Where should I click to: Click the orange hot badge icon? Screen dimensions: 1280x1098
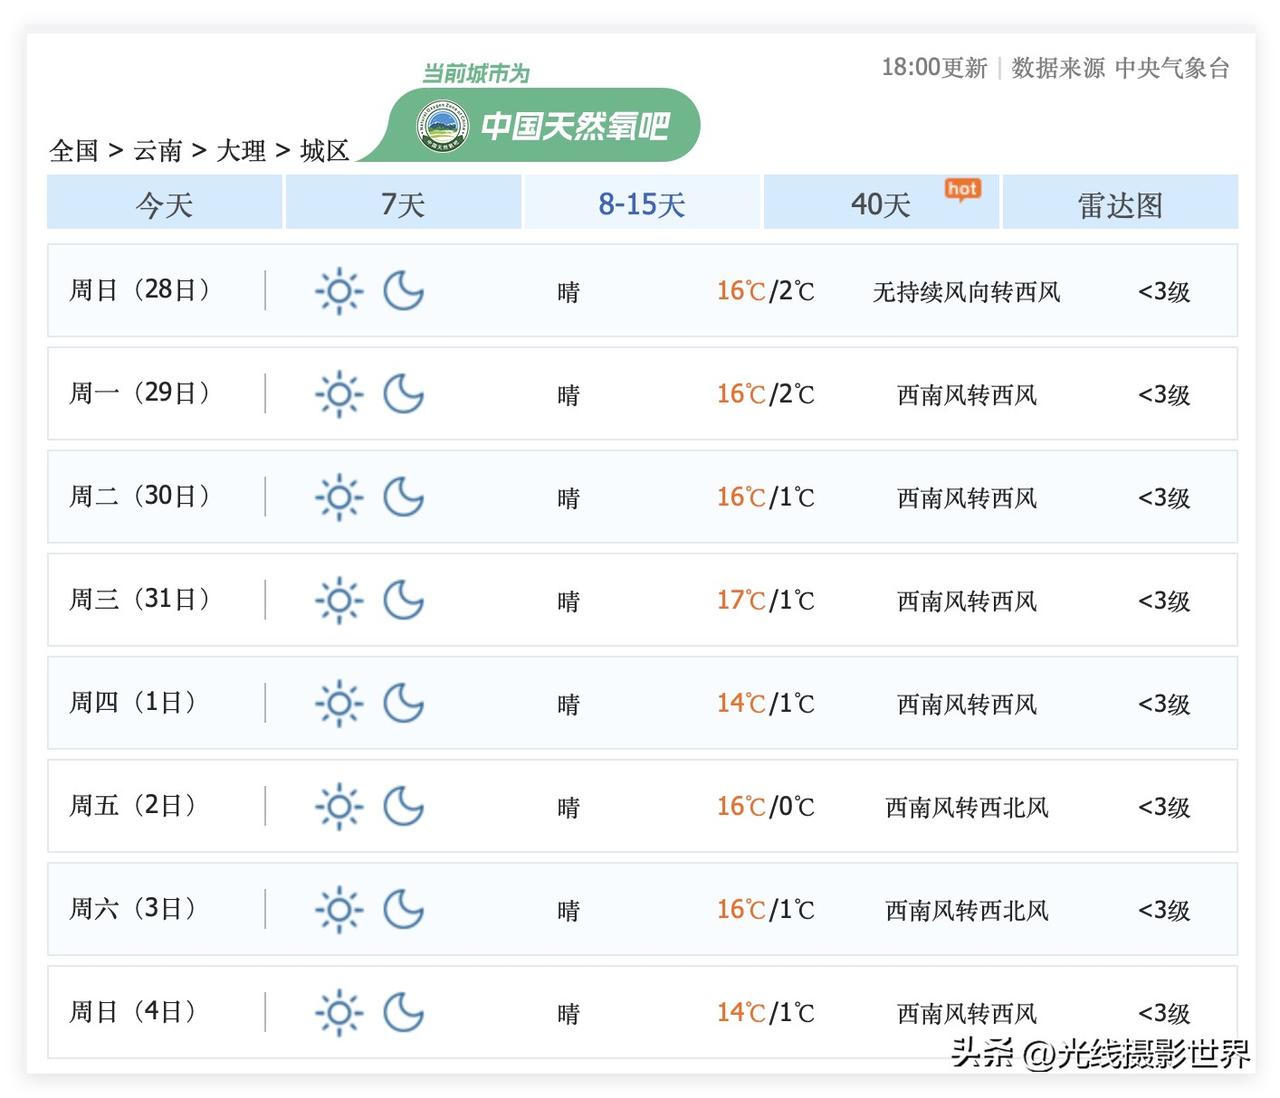point(962,189)
